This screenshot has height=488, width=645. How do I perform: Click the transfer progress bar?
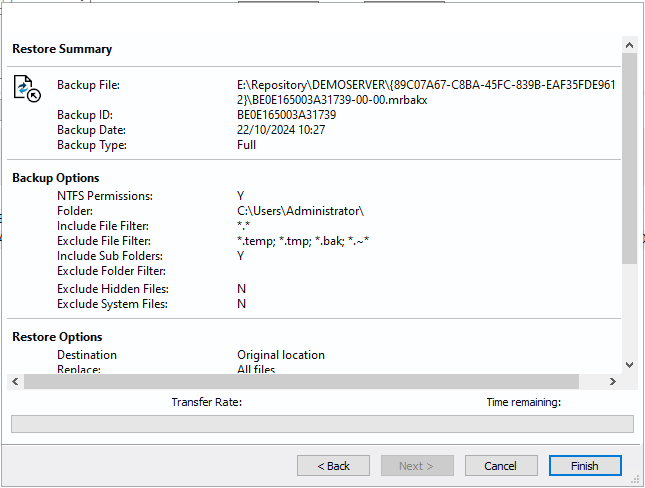pyautogui.click(x=322, y=424)
